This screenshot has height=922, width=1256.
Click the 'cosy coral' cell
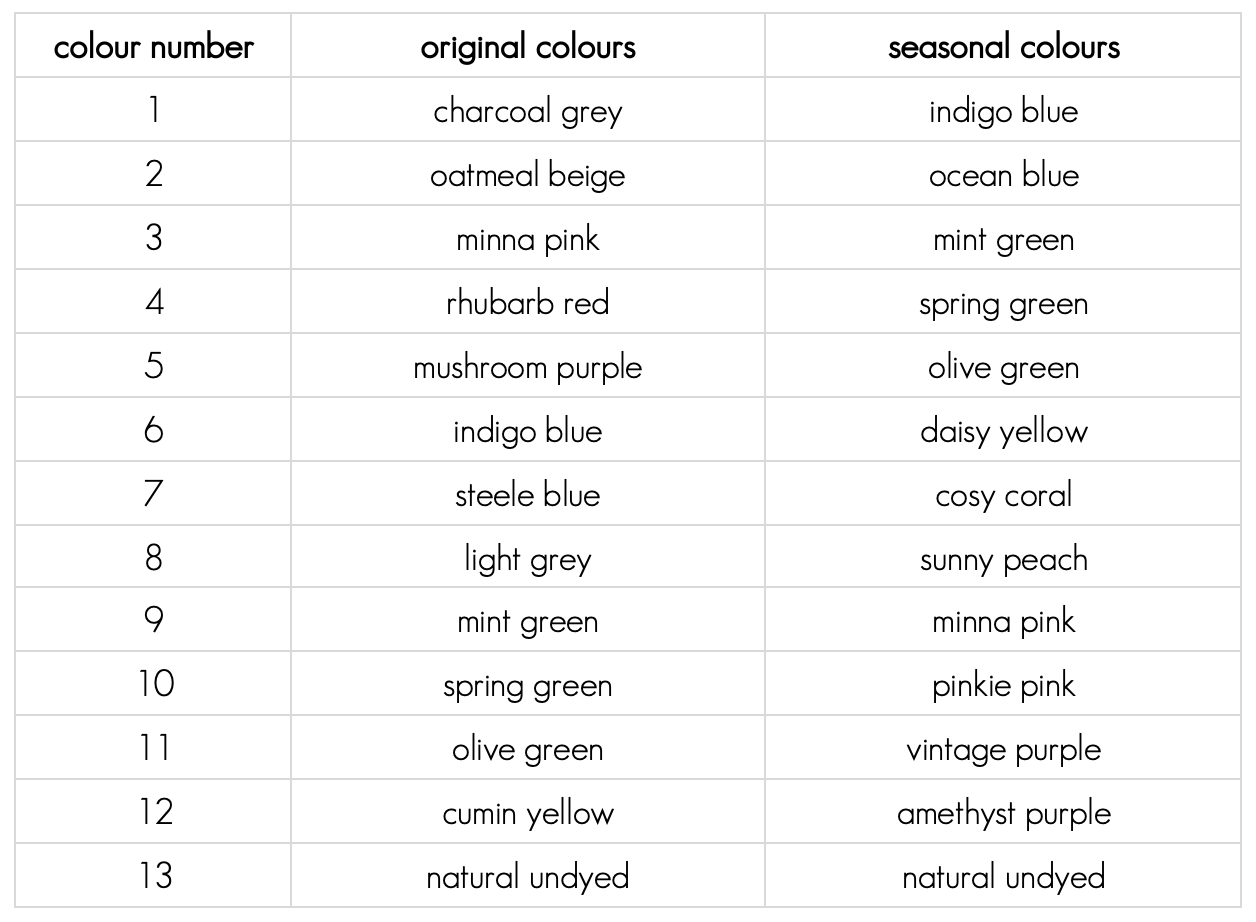coord(1003,494)
